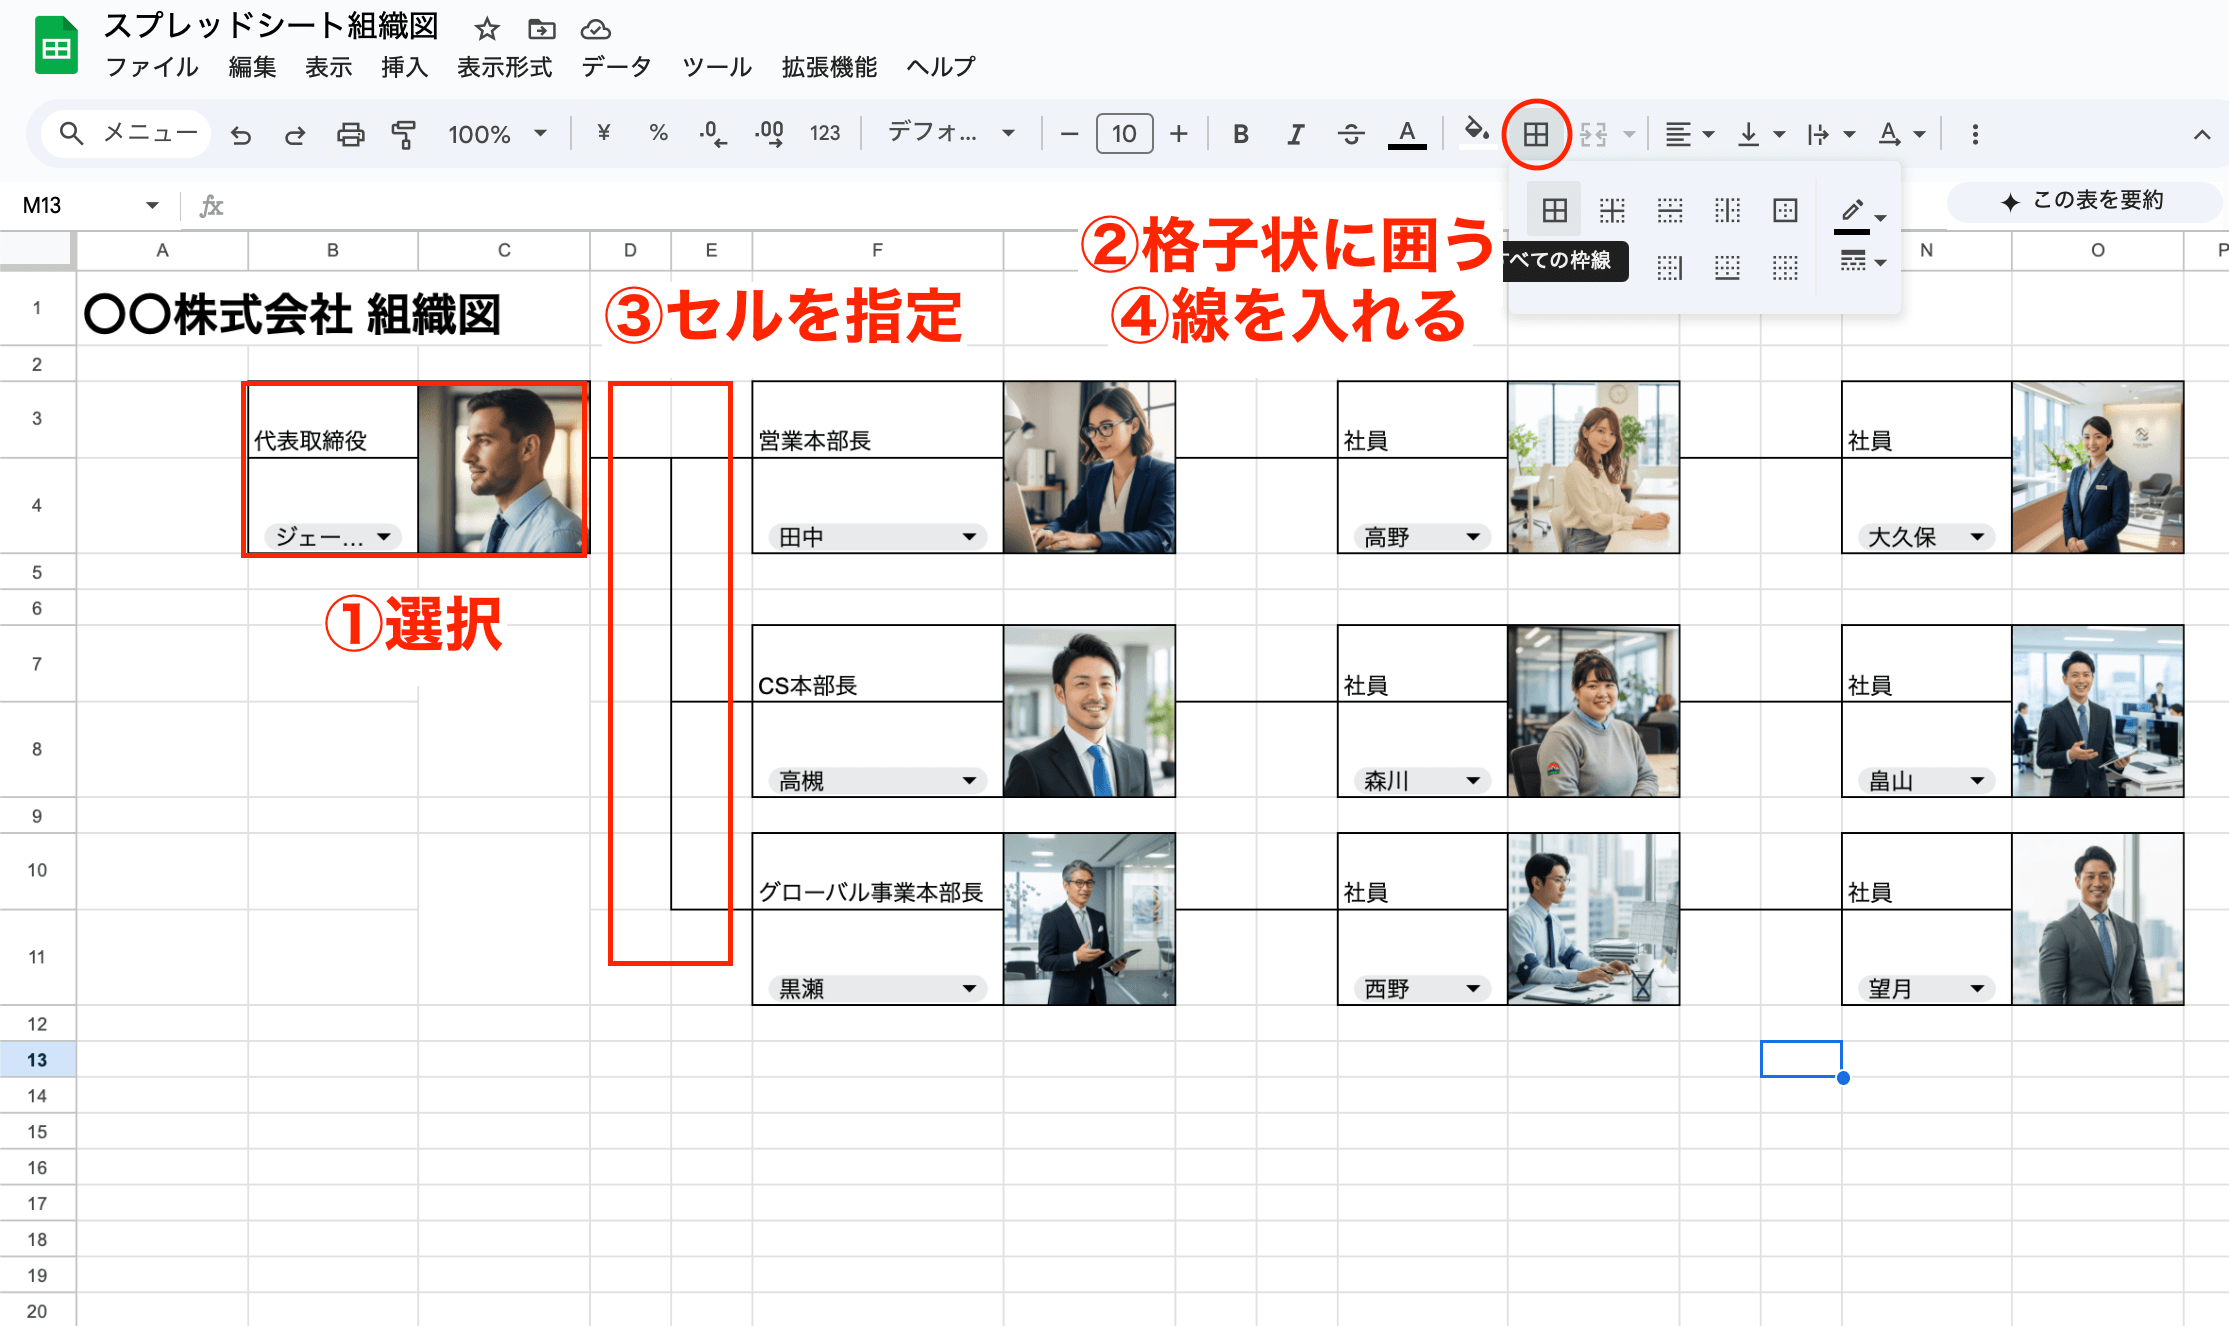Open the border color picker pencil

click(1852, 210)
